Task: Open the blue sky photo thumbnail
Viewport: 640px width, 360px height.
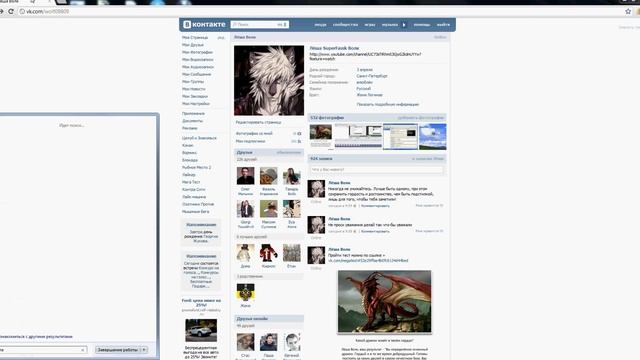Action: [x=433, y=137]
